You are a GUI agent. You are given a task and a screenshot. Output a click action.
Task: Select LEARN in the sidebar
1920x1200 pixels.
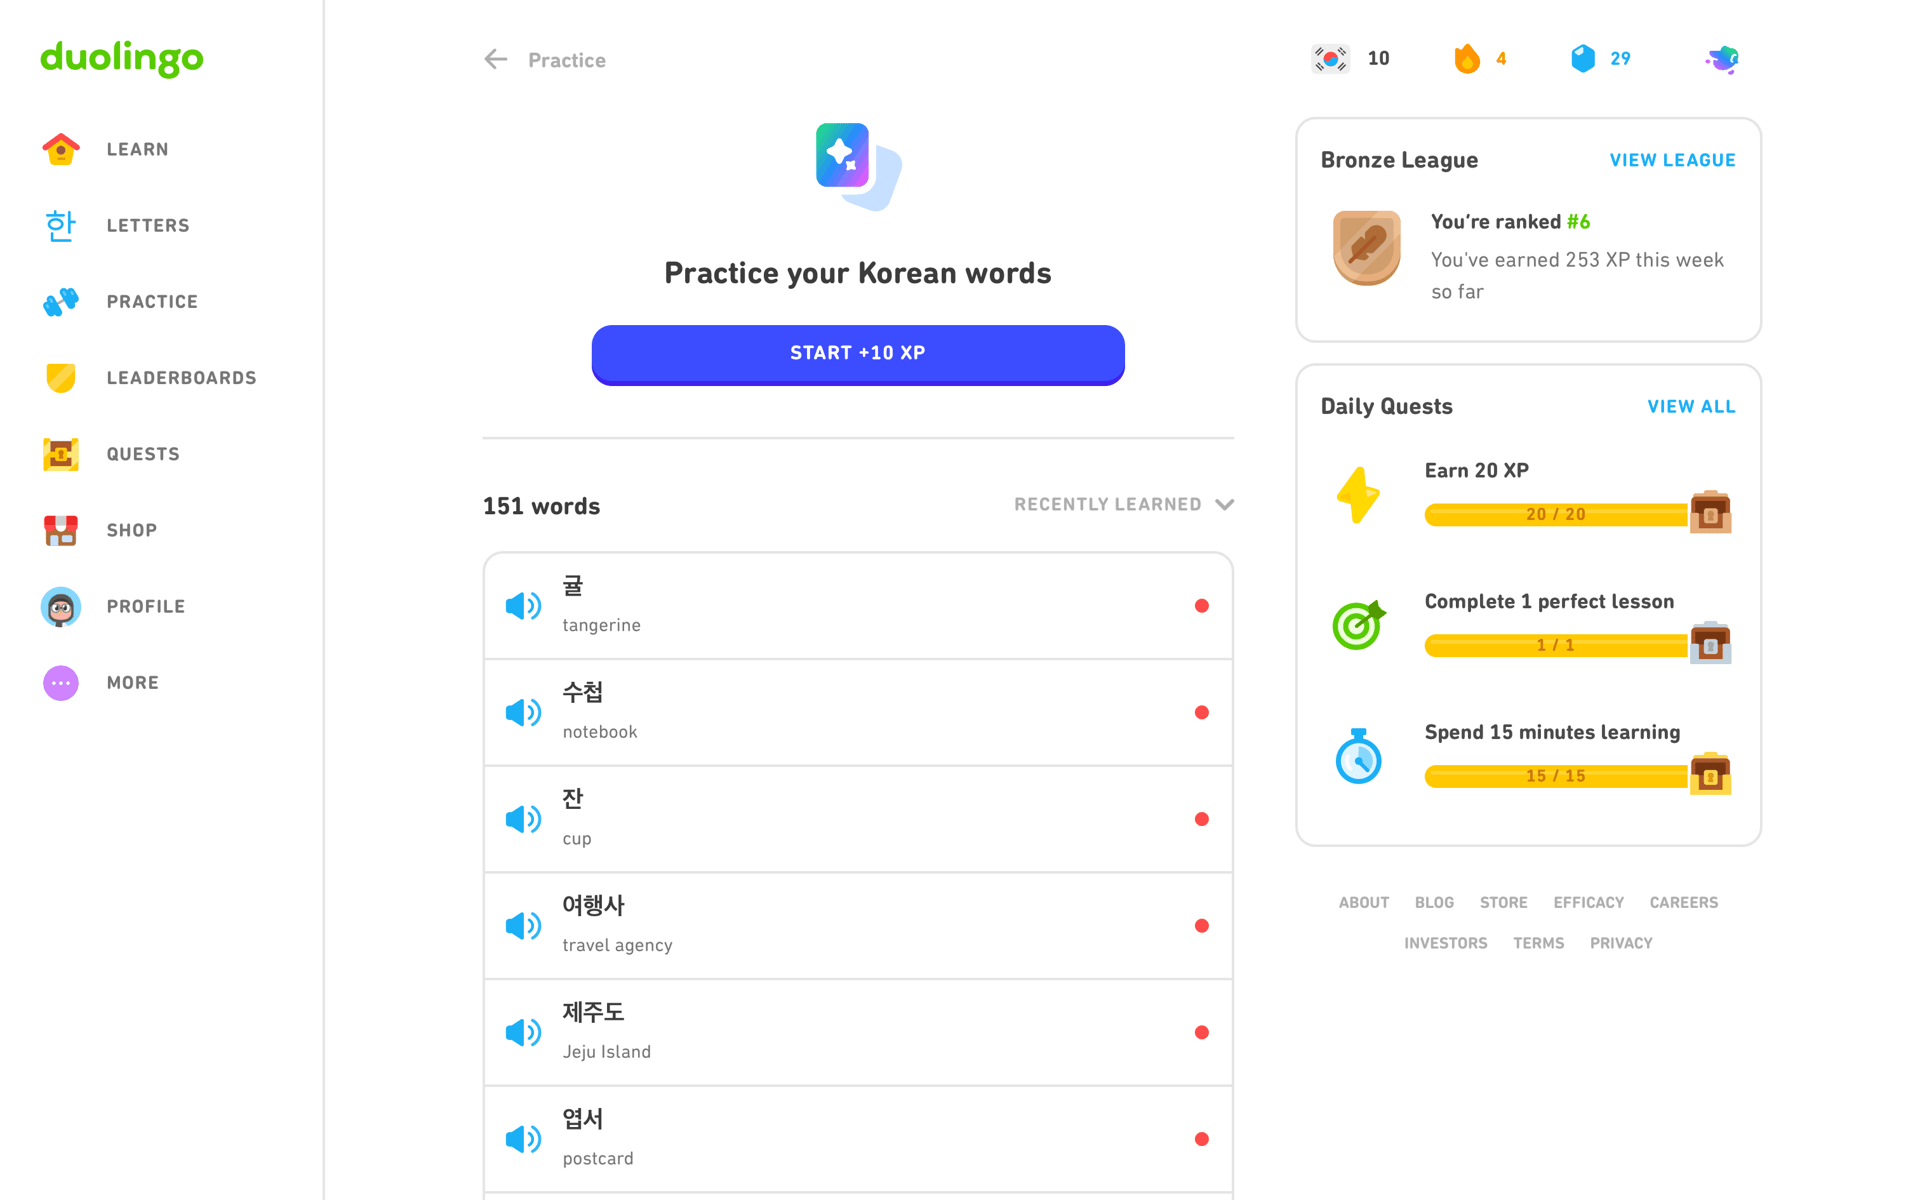coord(138,149)
